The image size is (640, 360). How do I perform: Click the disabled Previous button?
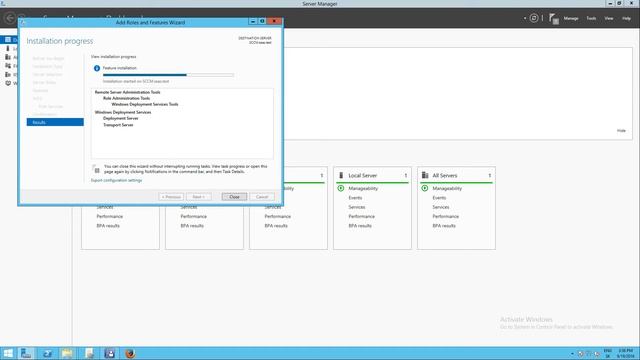pyautogui.click(x=171, y=197)
